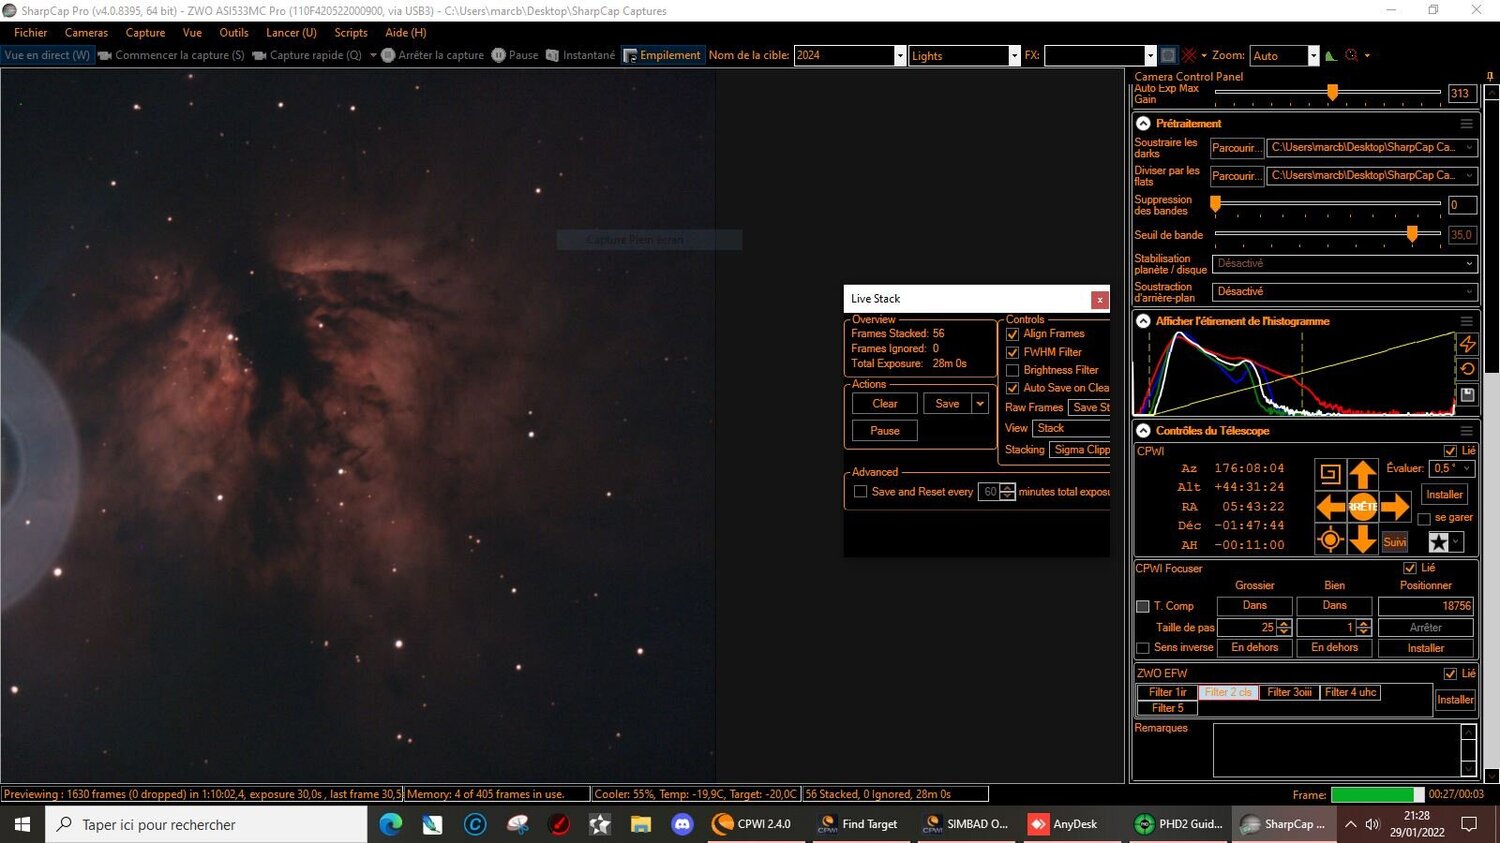This screenshot has width=1500, height=843.
Task: Reset the histogram stretch with the circular arrow icon
Action: coord(1467,369)
